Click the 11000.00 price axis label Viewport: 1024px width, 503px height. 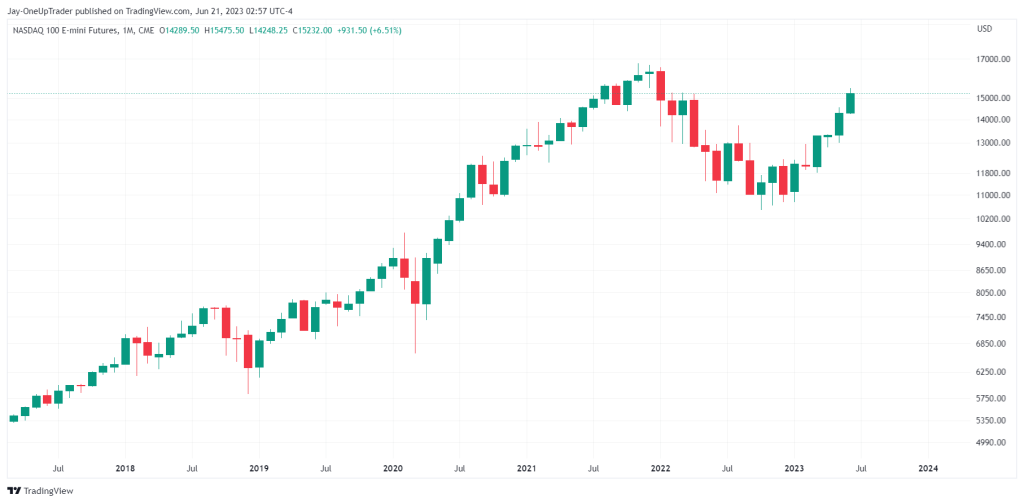coord(989,195)
